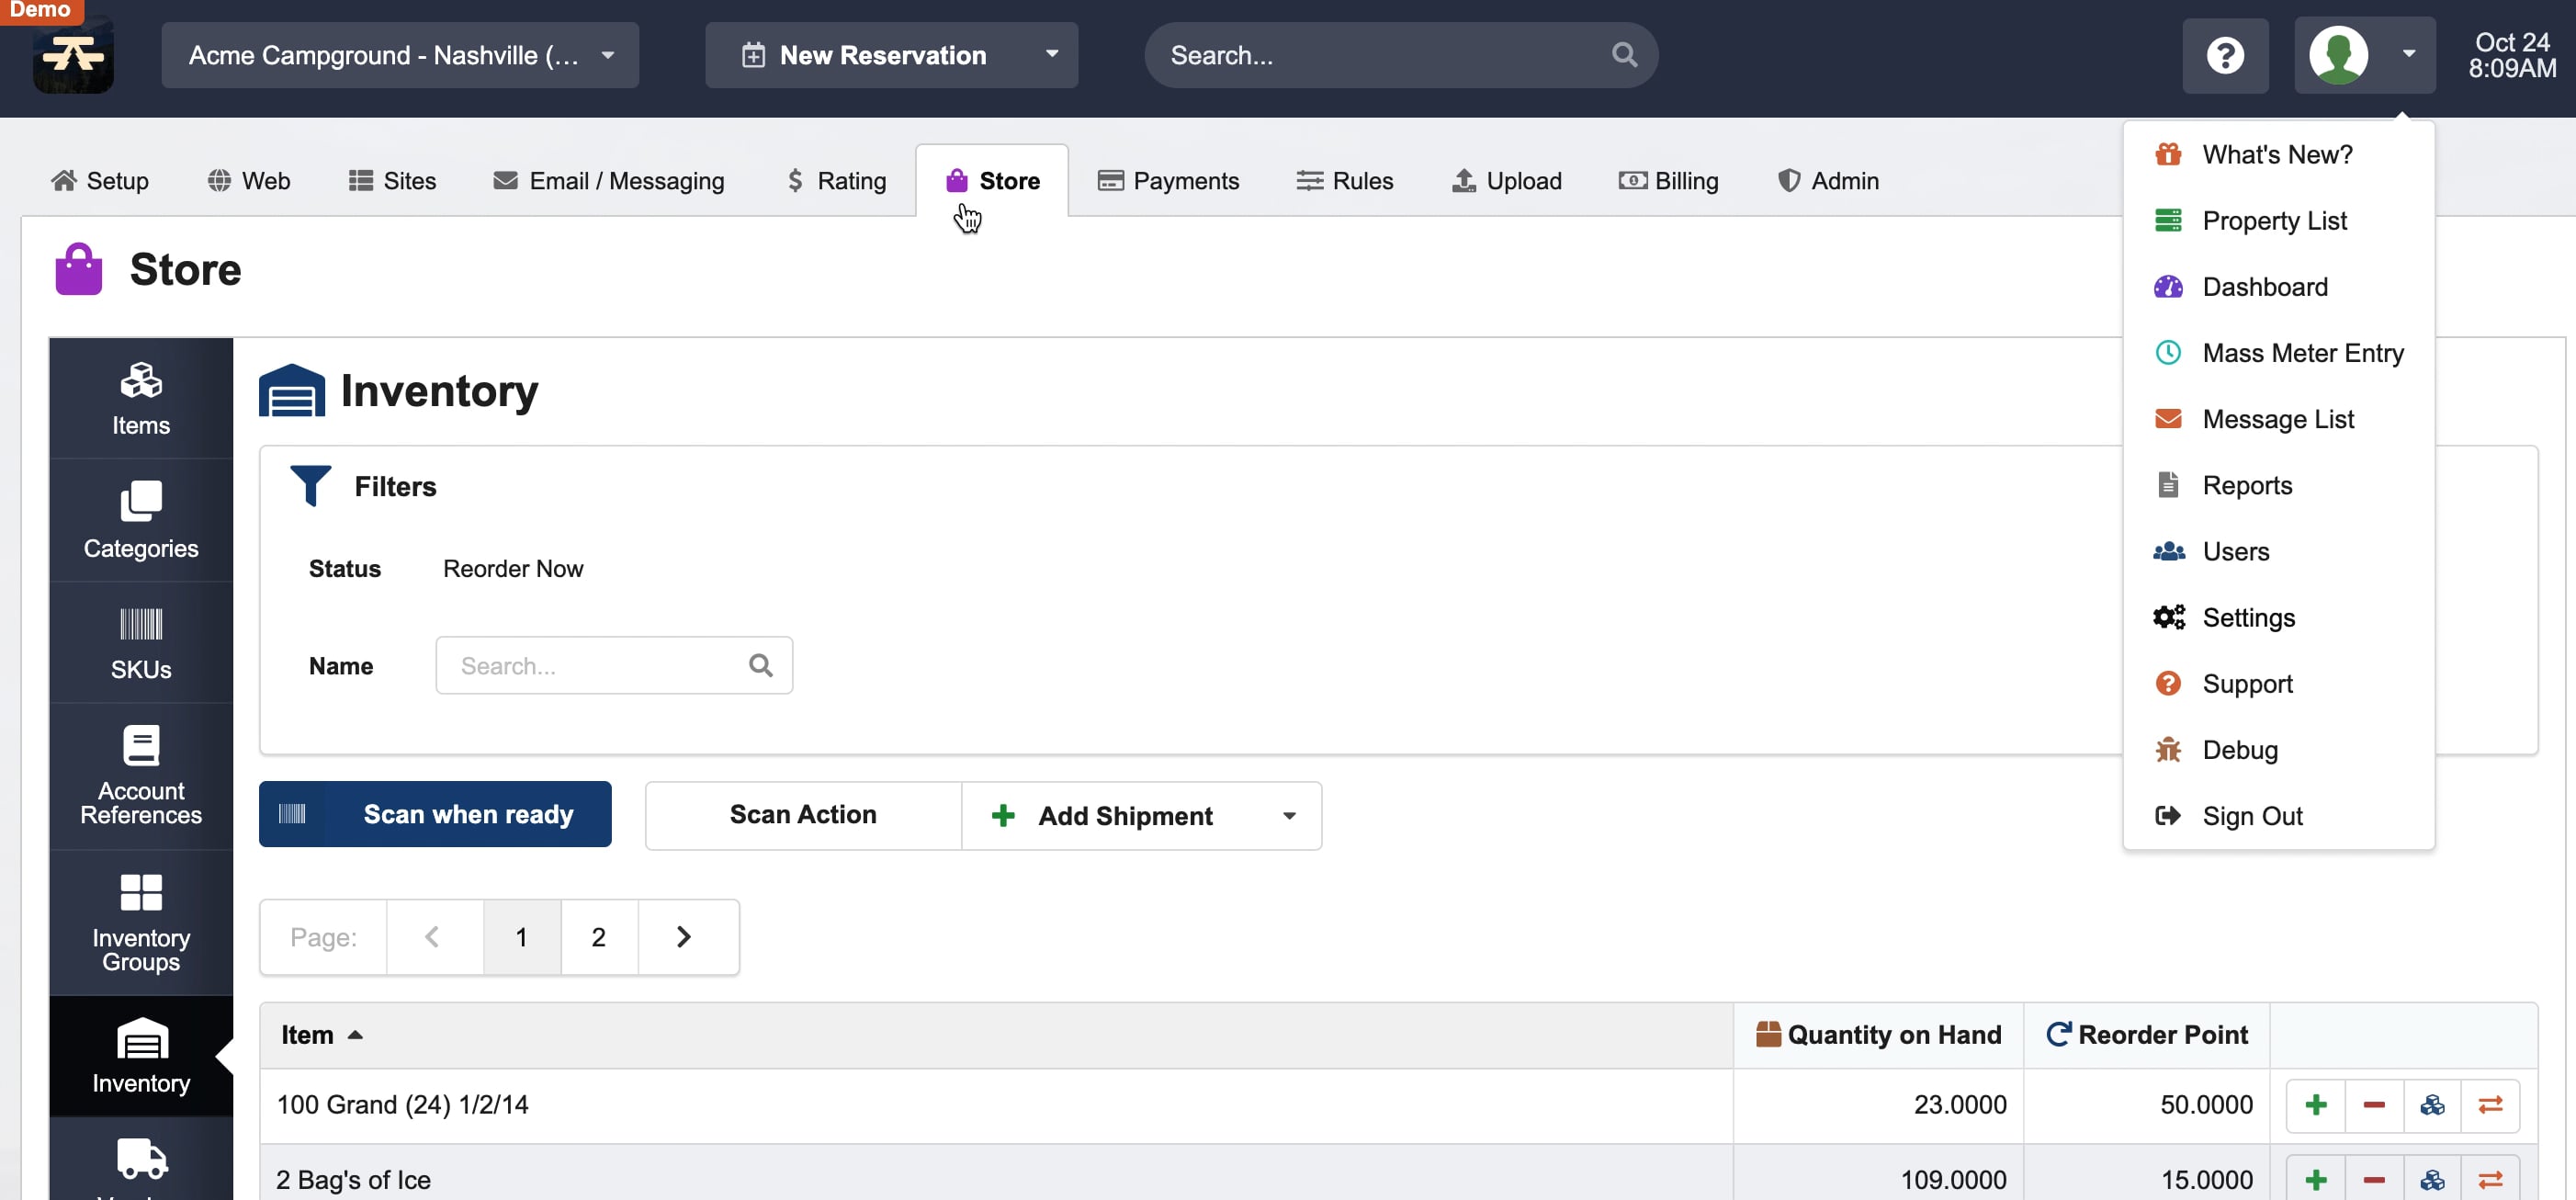Sort by Reorder Point column
The width and height of the screenshot is (2576, 1200).
tap(2147, 1035)
